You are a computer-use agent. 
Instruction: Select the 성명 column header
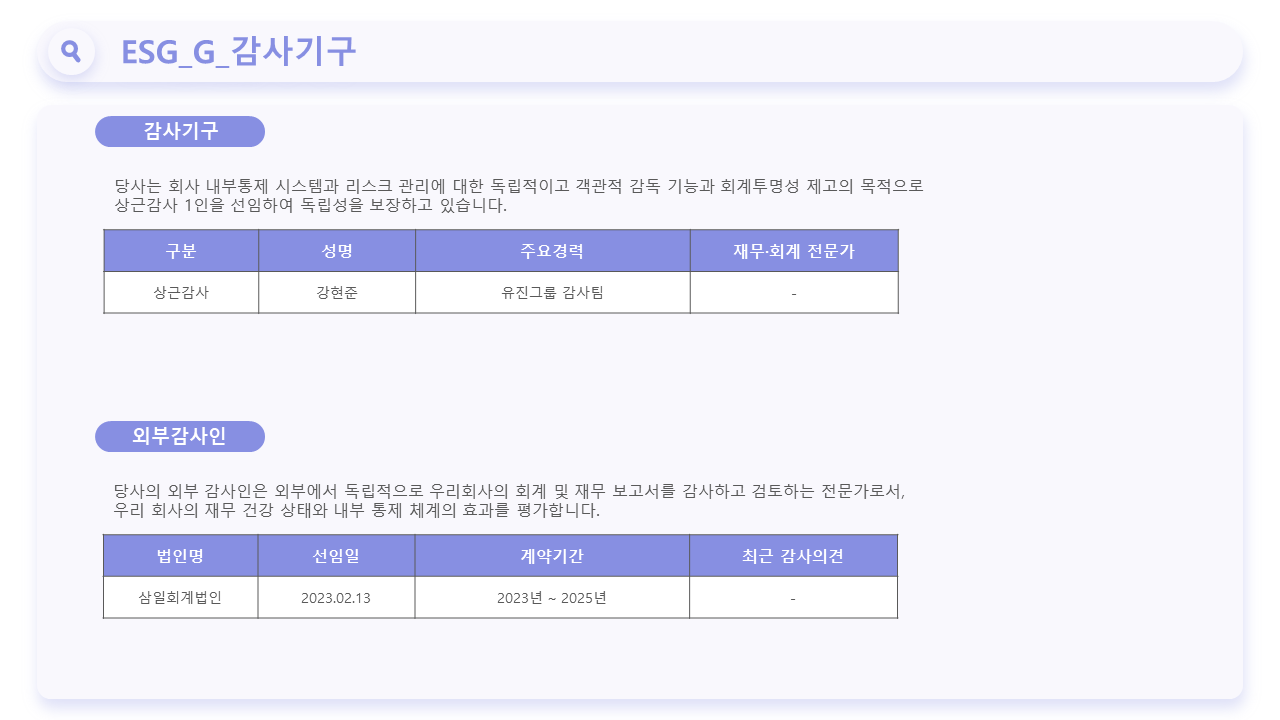337,251
